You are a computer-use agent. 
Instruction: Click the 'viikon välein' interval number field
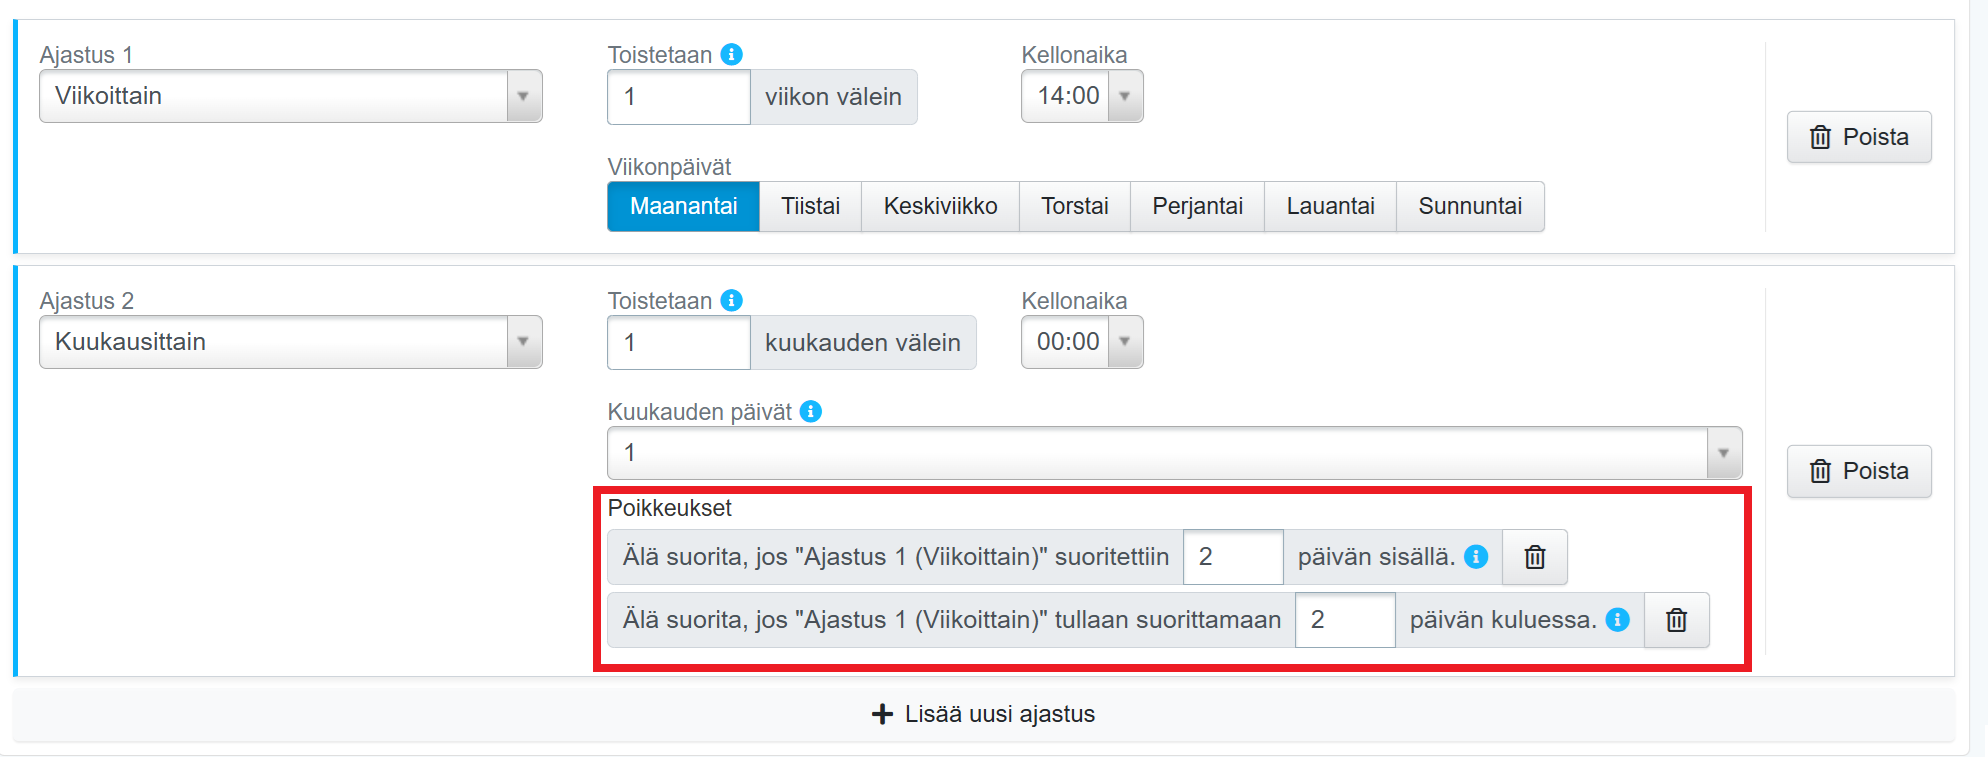678,97
